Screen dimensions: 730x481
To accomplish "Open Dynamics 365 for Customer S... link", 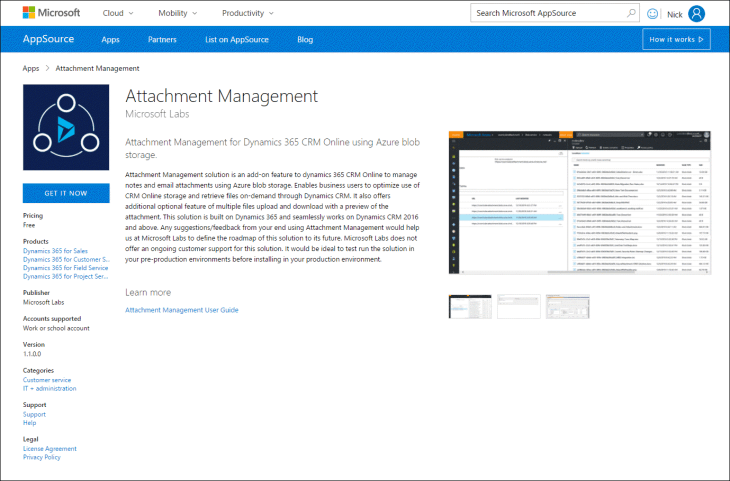I will pyautogui.click(x=66, y=259).
